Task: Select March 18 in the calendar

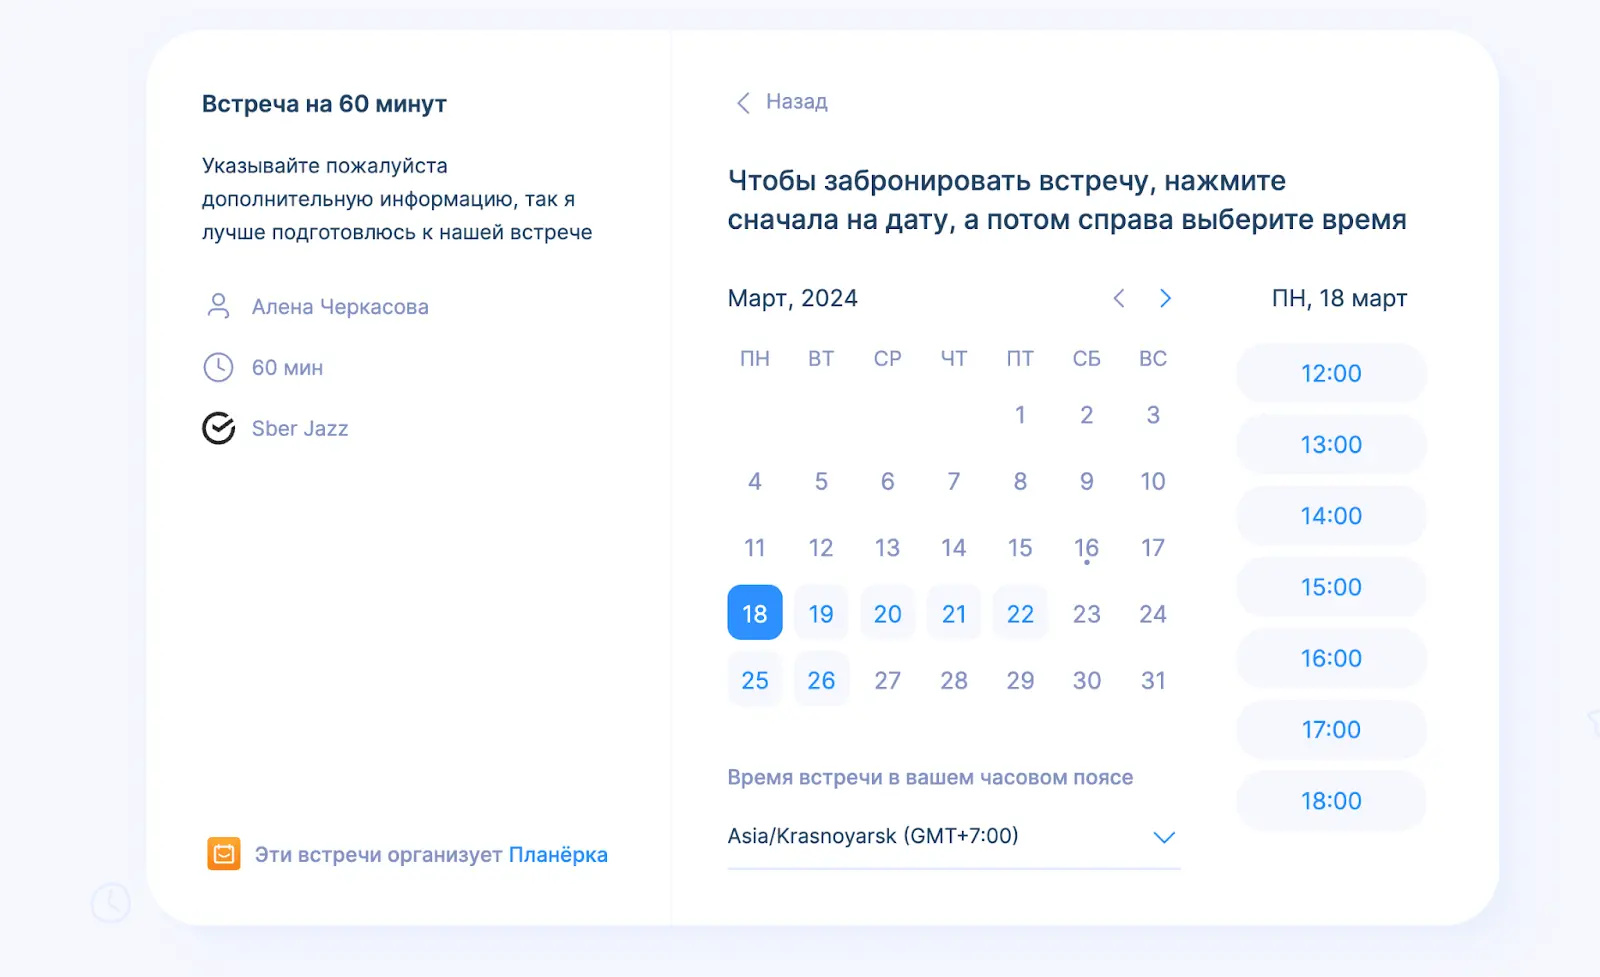Action: [755, 613]
